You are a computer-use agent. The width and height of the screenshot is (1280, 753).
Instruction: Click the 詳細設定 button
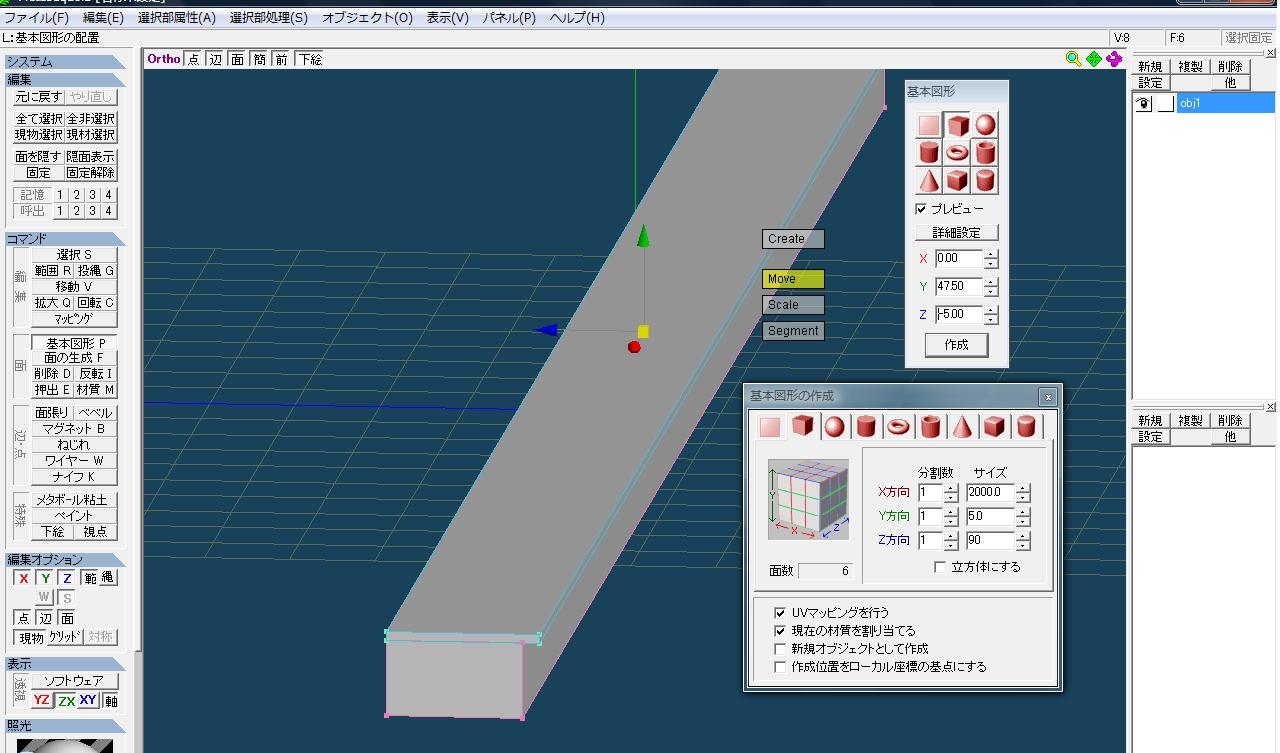957,232
